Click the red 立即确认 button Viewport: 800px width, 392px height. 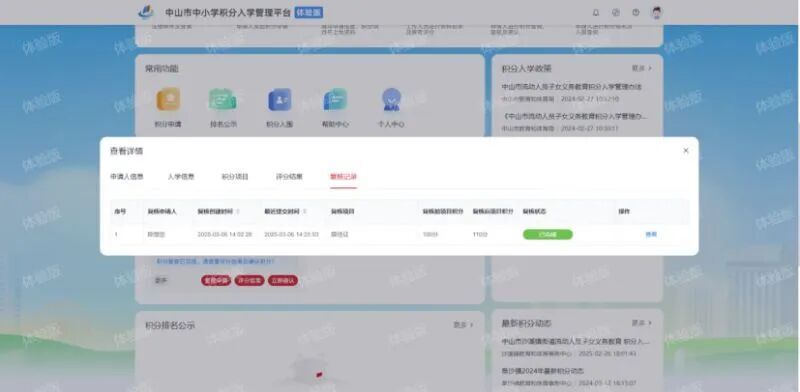pyautogui.click(x=283, y=280)
